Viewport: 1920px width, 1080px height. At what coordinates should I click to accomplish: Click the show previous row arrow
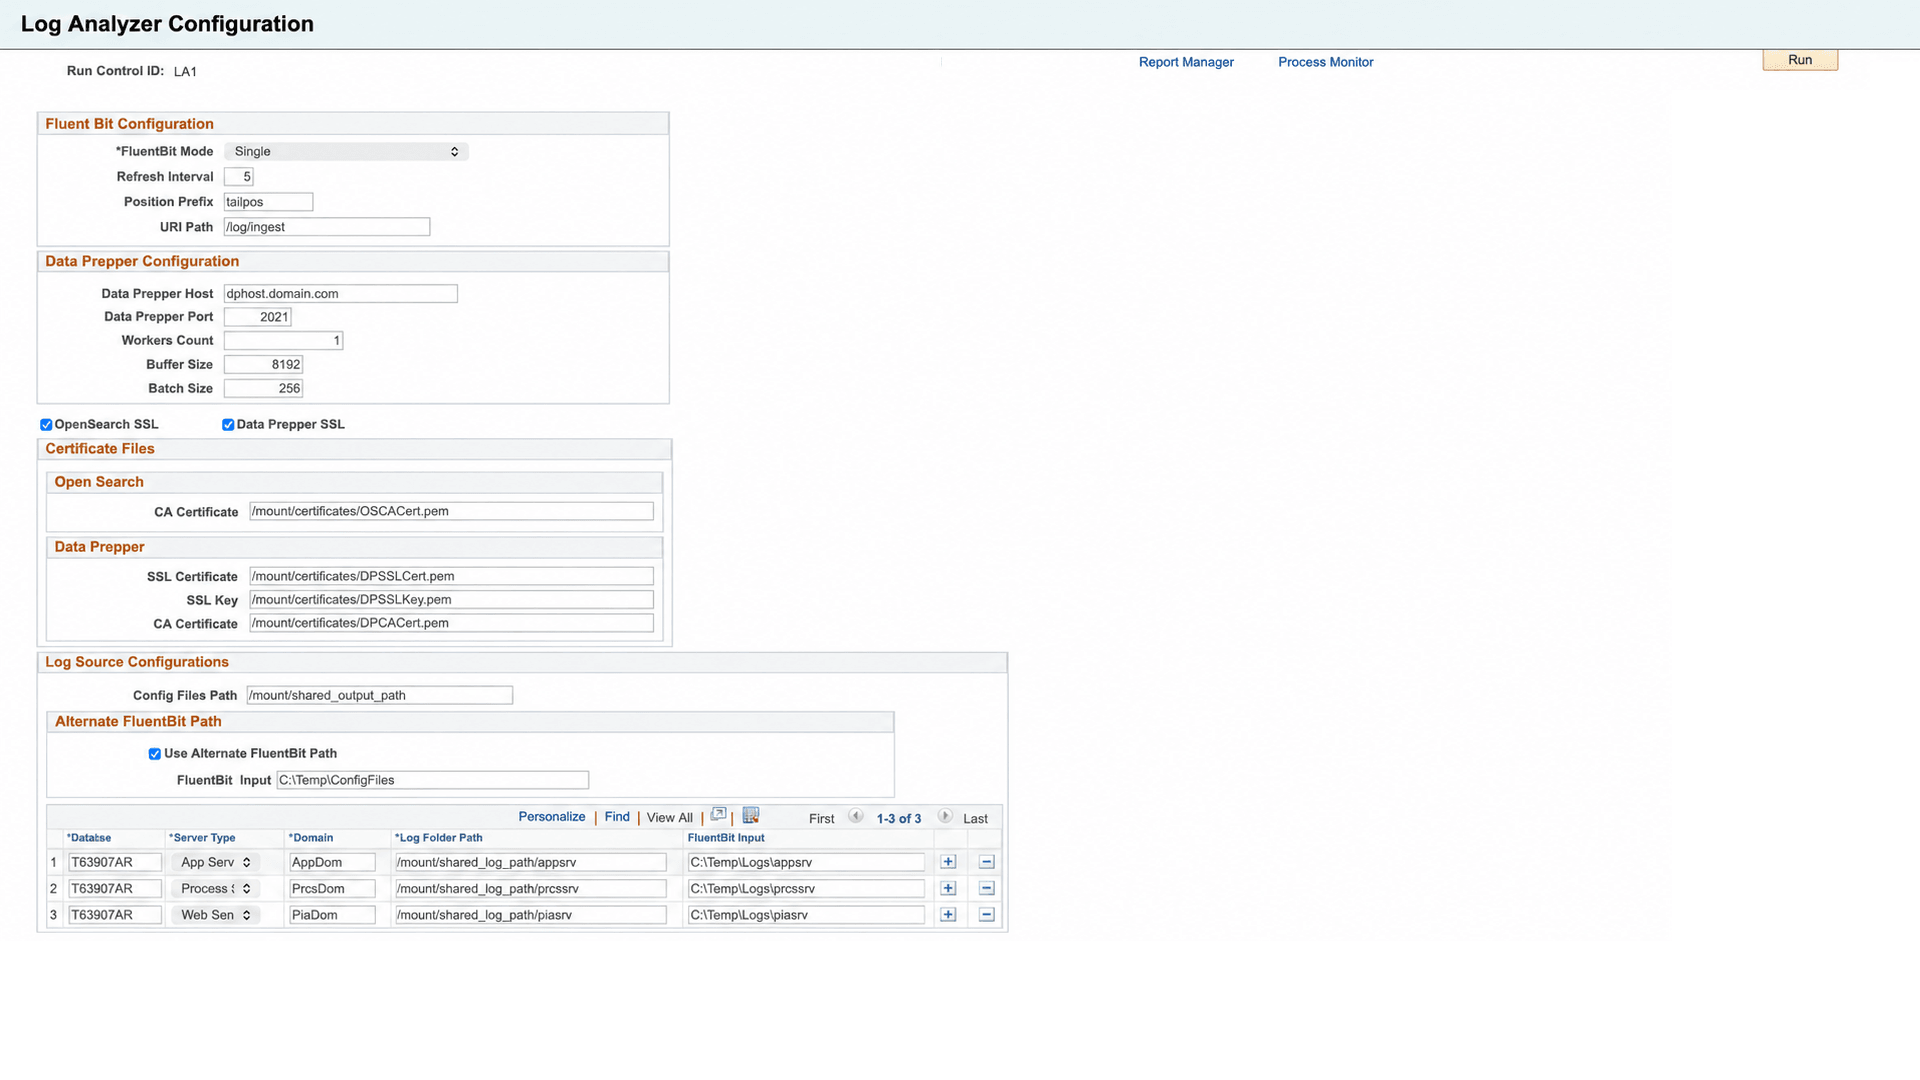click(x=856, y=816)
